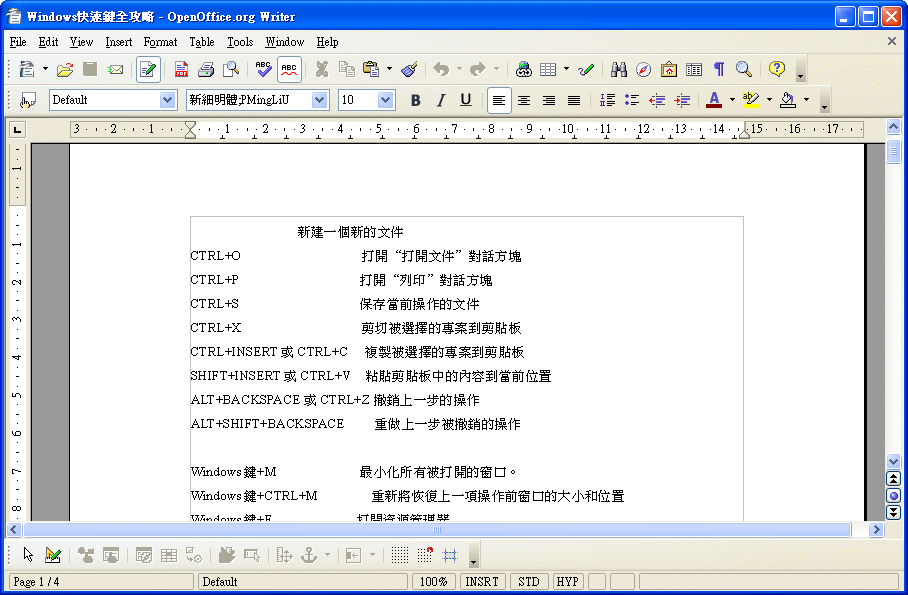Decrease Indent icon

[657, 100]
